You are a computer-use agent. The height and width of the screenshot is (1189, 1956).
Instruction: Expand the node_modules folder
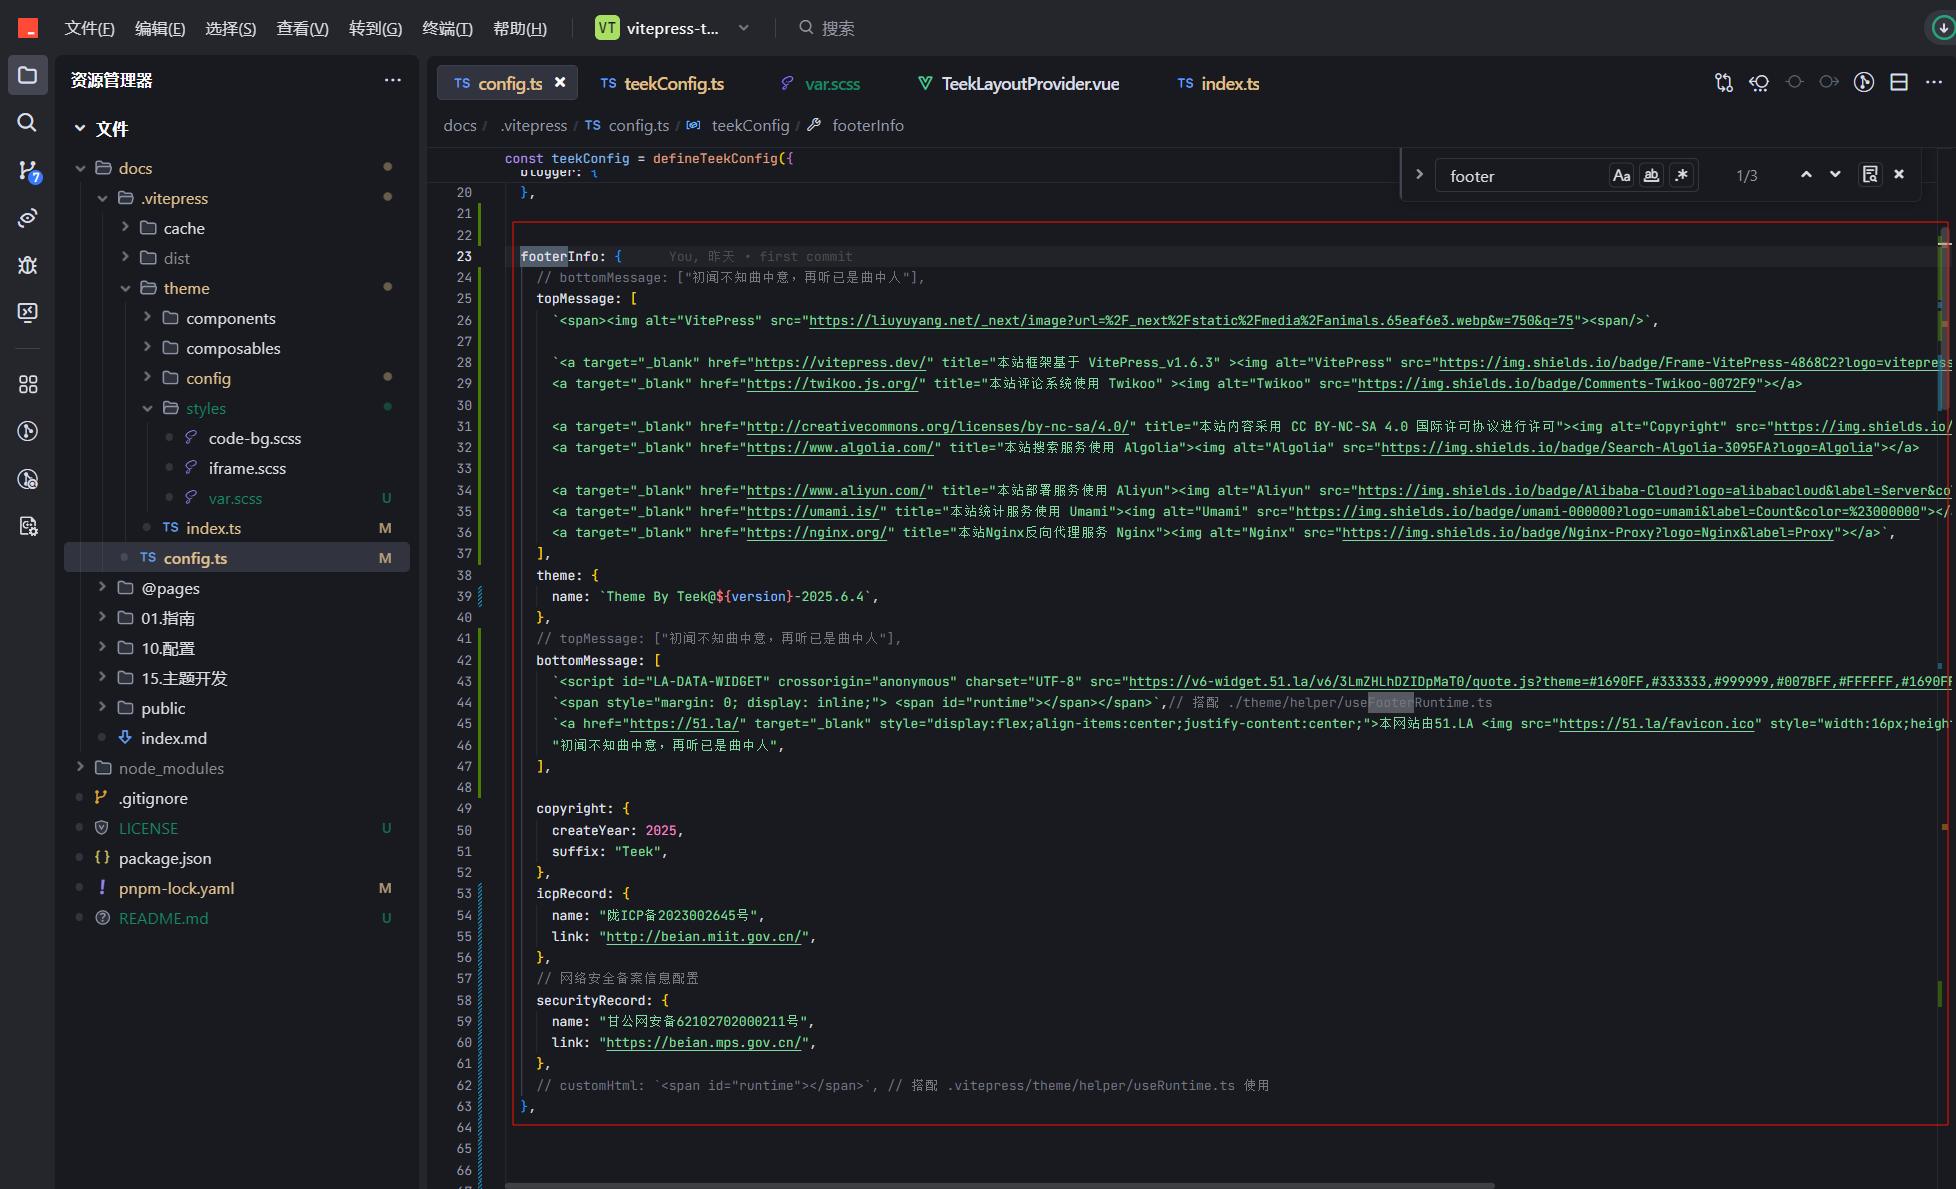[80, 768]
